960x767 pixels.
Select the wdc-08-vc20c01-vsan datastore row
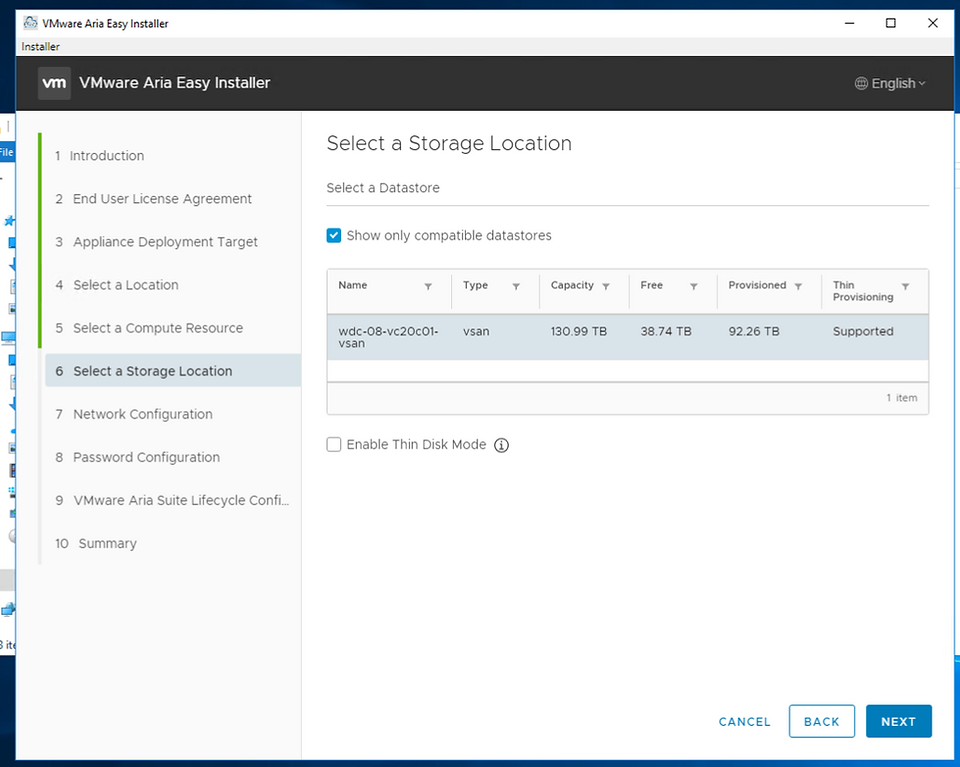point(628,337)
